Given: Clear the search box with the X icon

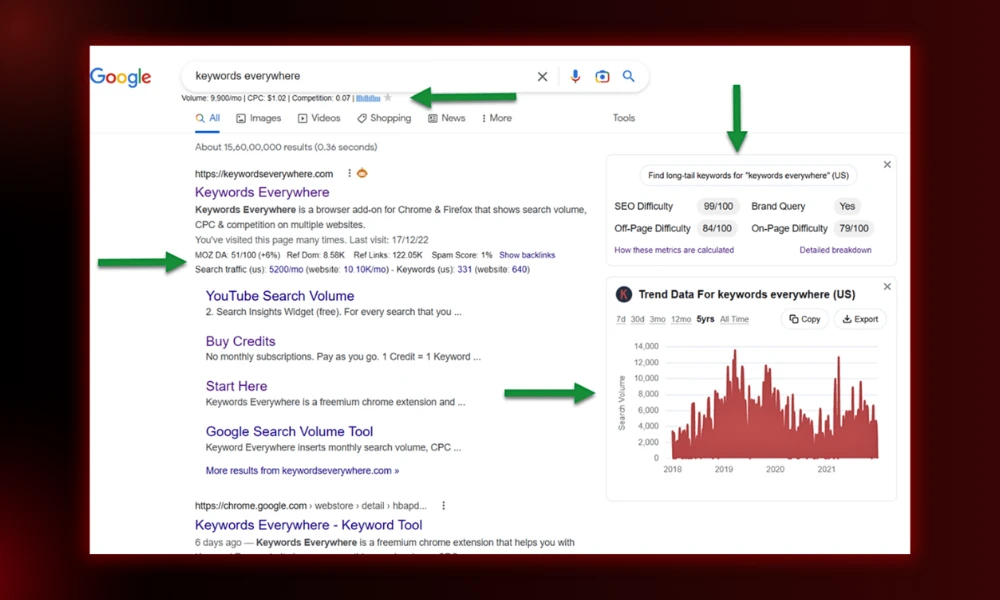Looking at the screenshot, I should click(x=542, y=77).
